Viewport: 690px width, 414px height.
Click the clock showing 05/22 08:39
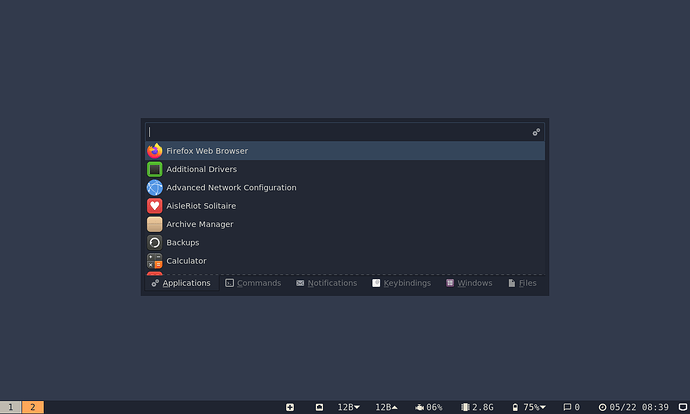(x=633, y=407)
